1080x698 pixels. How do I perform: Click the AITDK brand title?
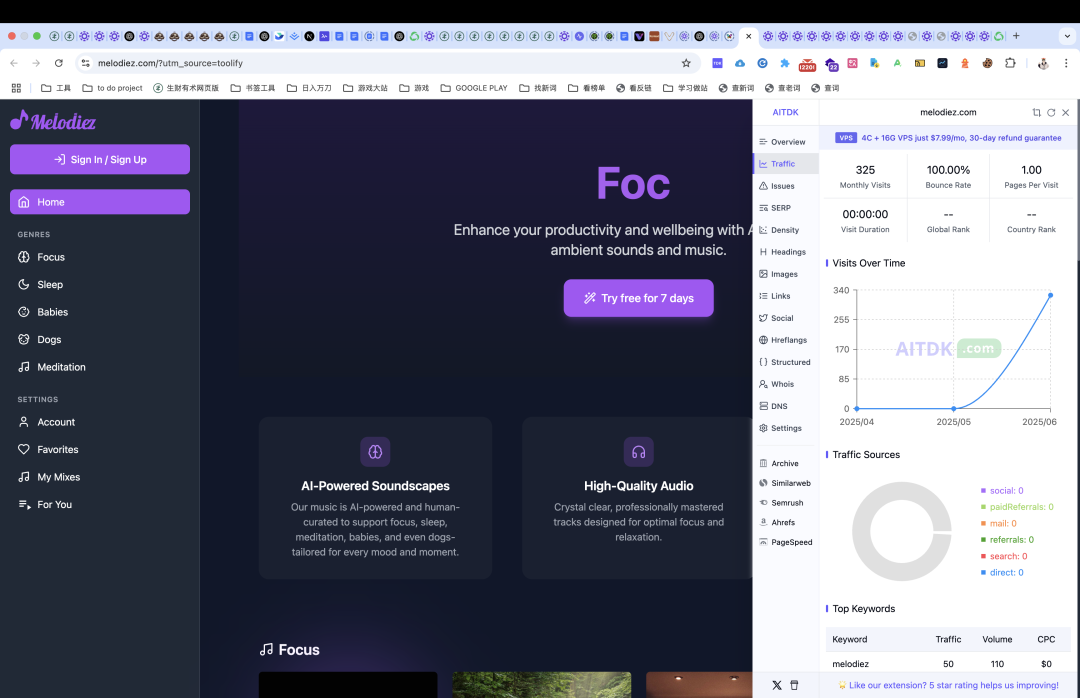[785, 112]
